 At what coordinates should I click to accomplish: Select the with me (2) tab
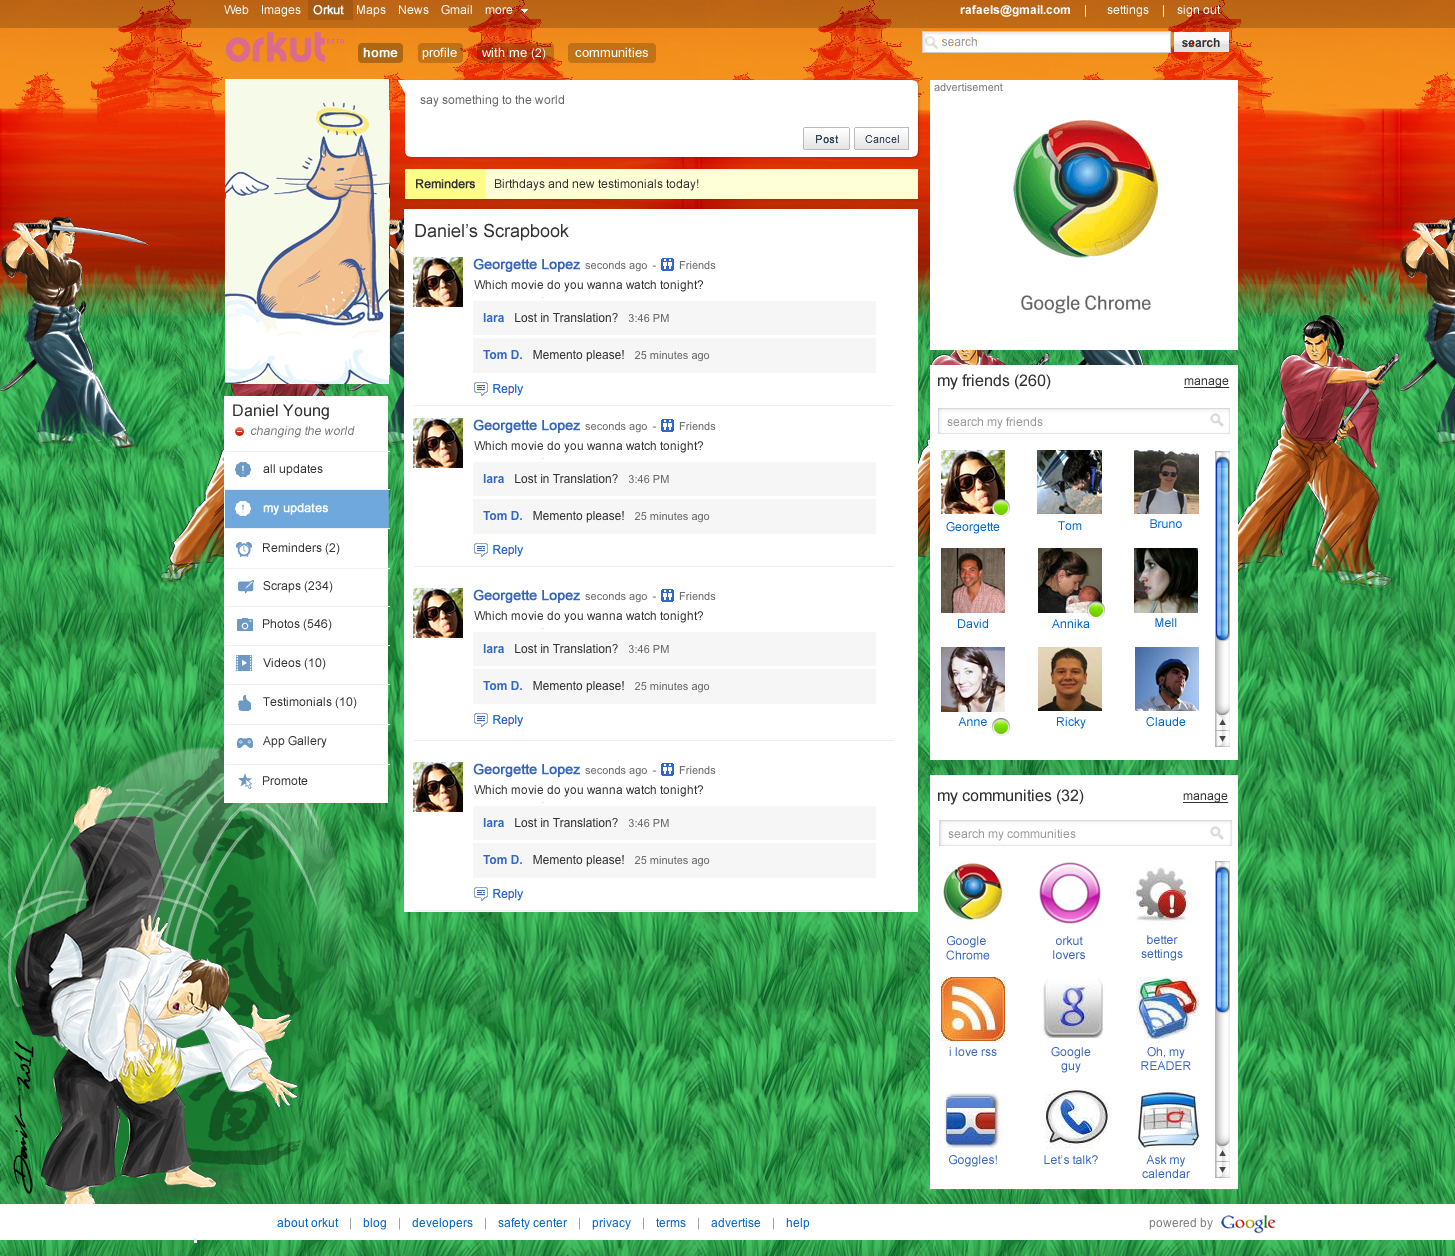coord(513,53)
